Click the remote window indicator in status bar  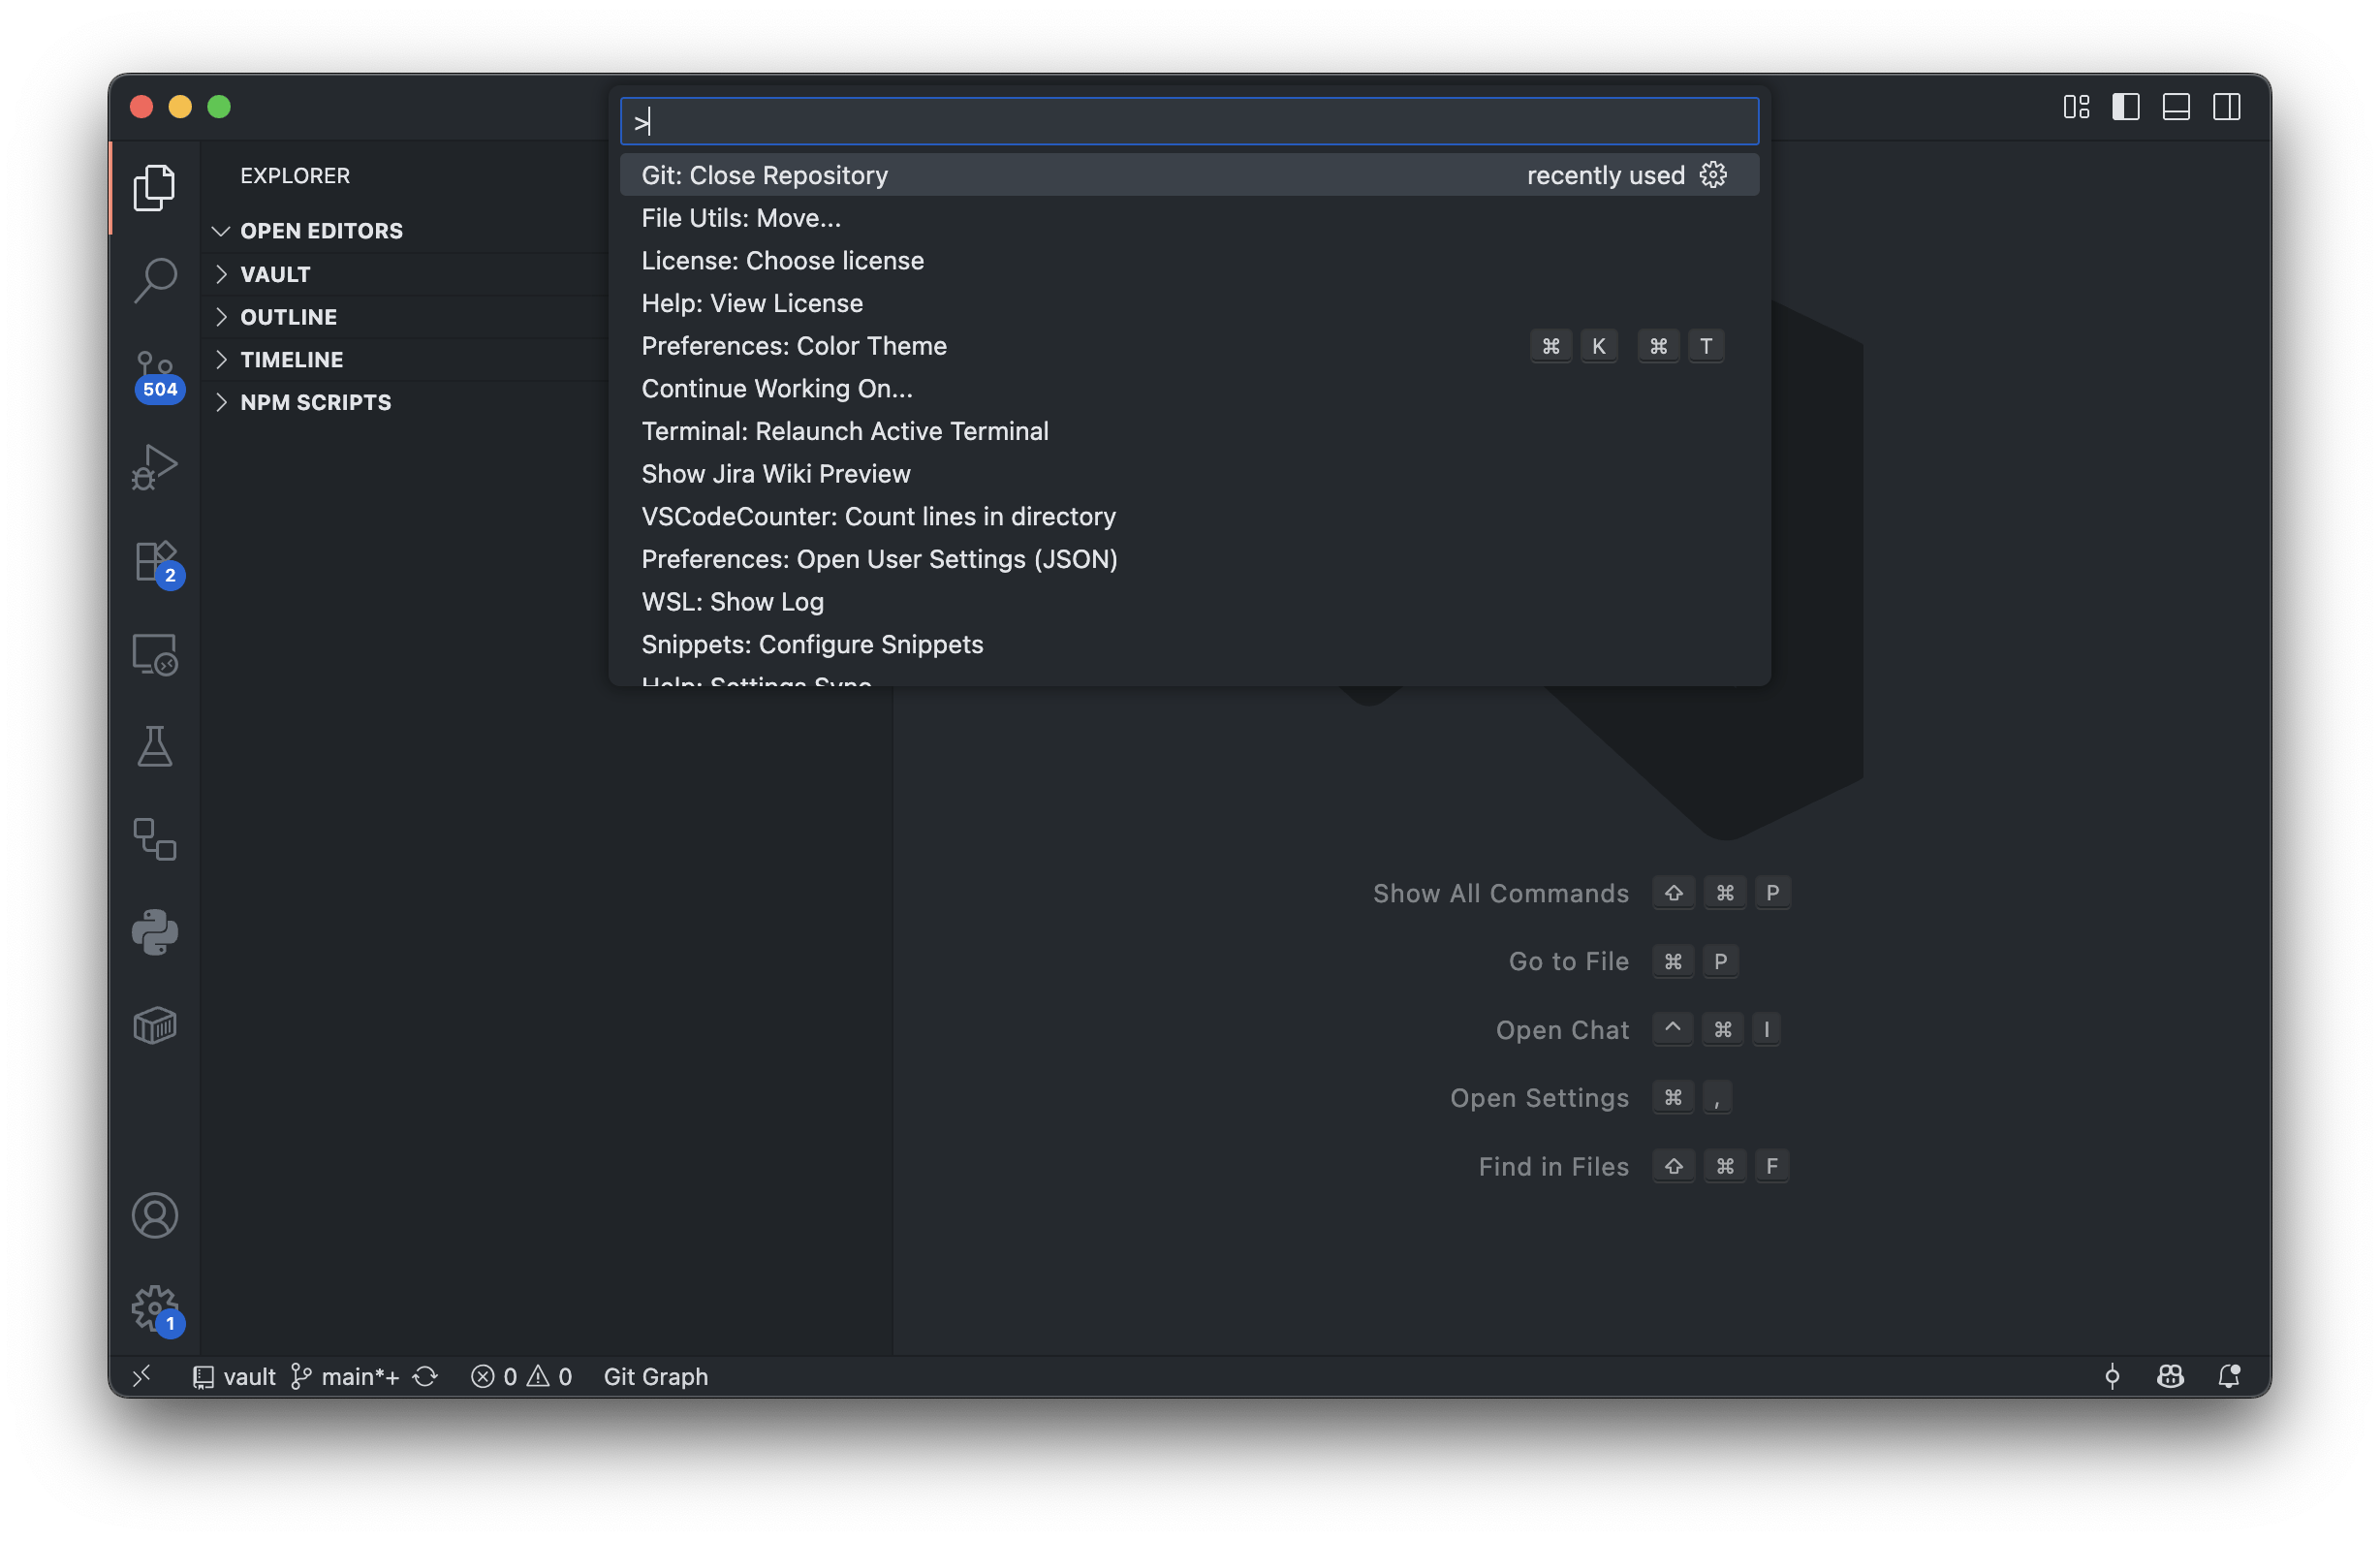pos(142,1376)
